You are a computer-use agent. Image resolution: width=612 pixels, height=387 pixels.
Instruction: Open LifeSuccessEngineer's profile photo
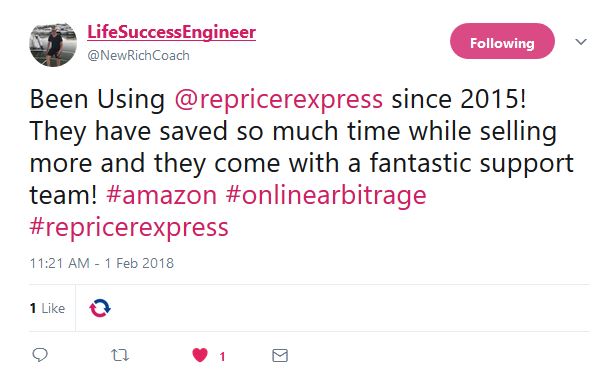pos(53,44)
